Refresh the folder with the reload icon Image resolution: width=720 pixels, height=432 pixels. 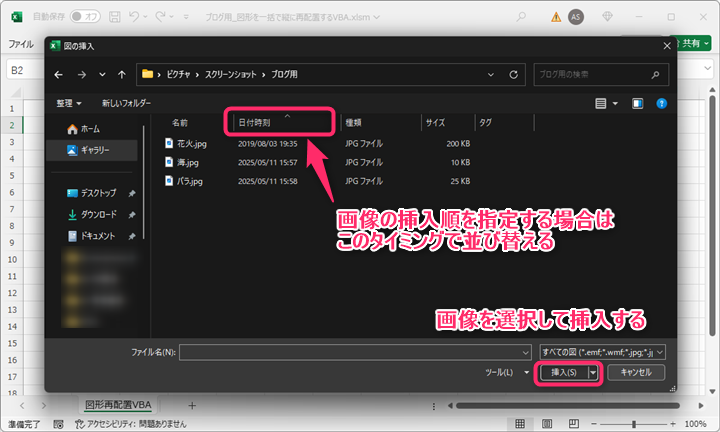(x=512, y=74)
